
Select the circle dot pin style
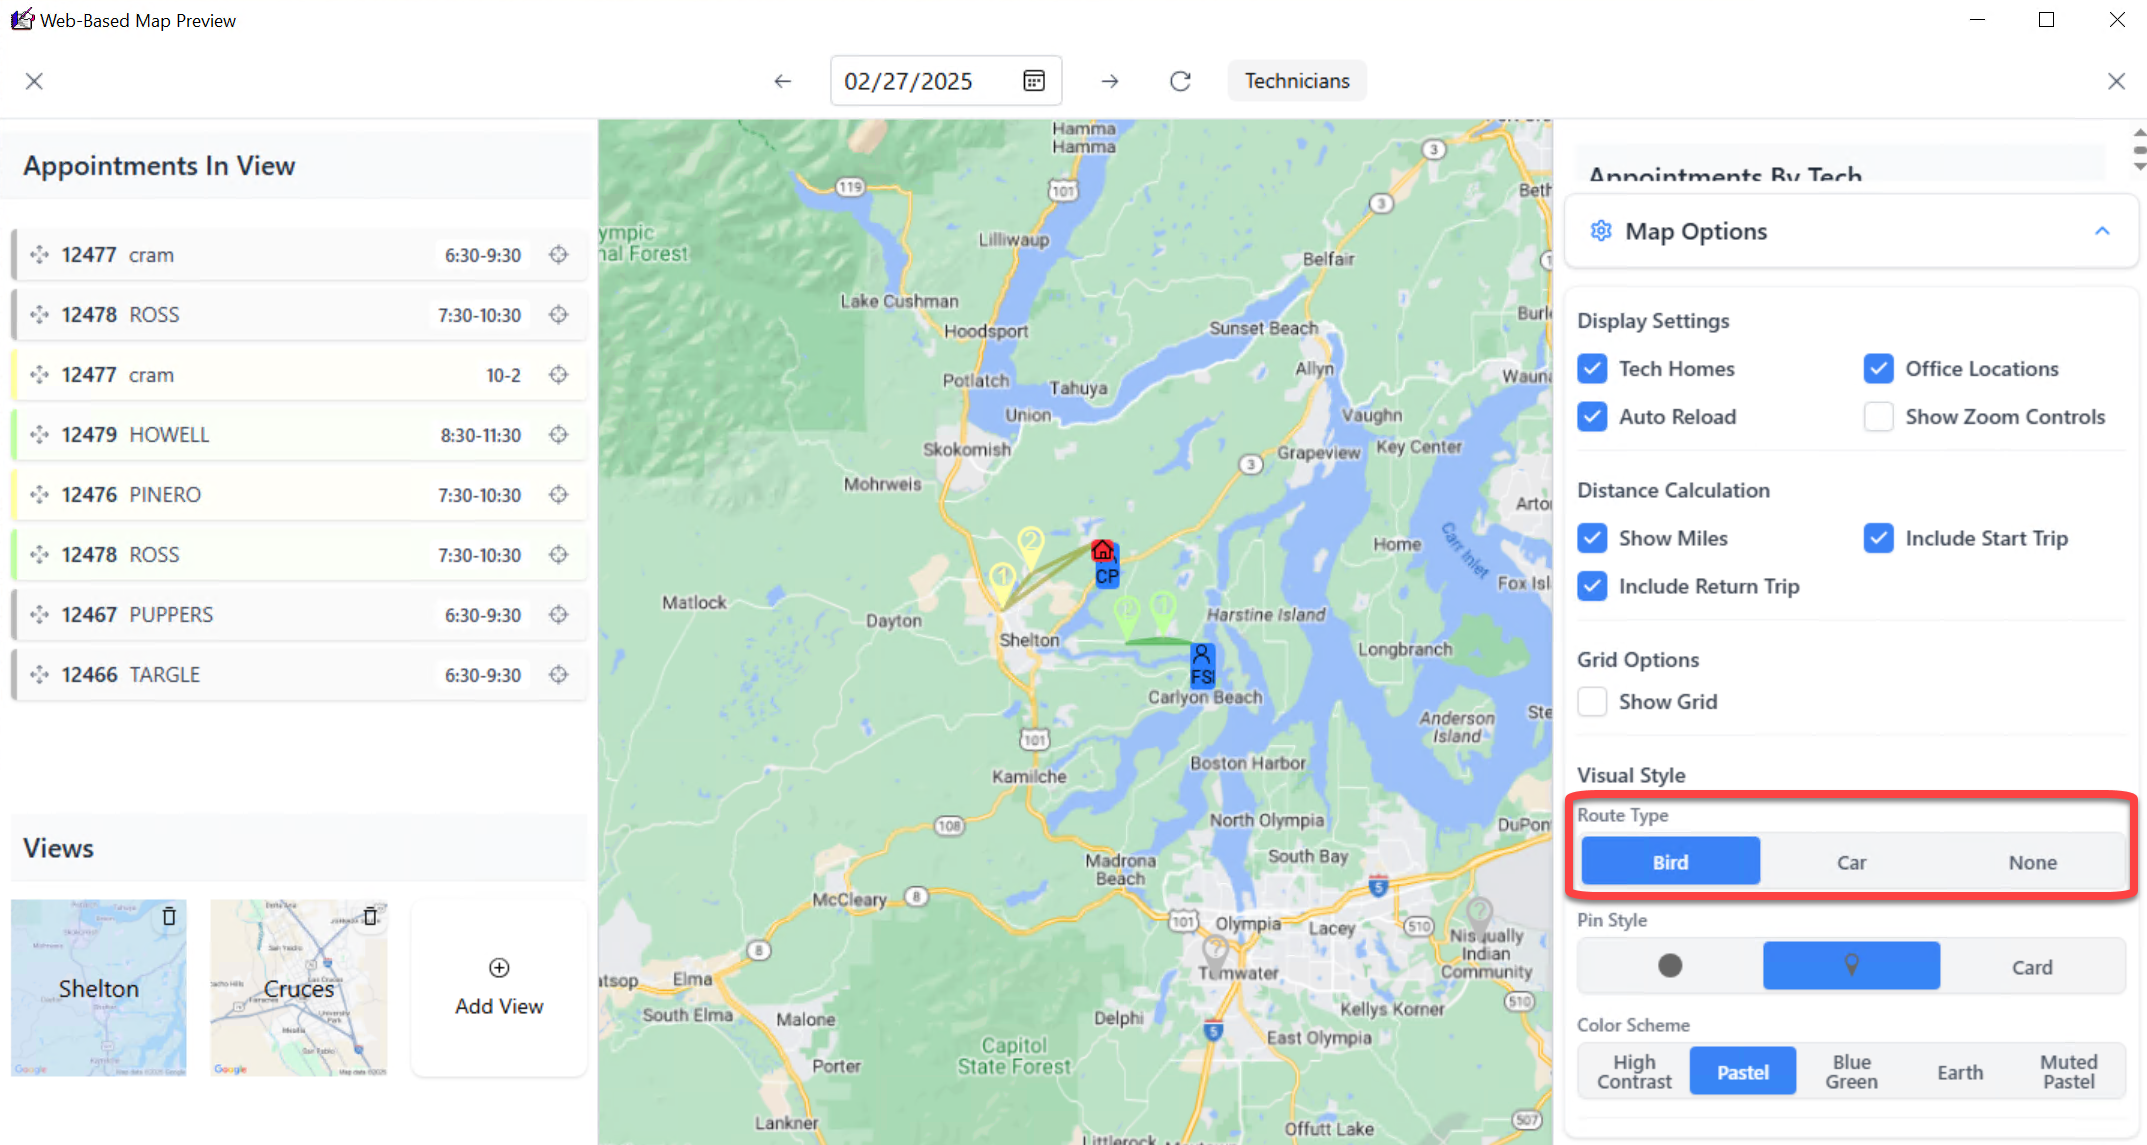click(x=1669, y=966)
